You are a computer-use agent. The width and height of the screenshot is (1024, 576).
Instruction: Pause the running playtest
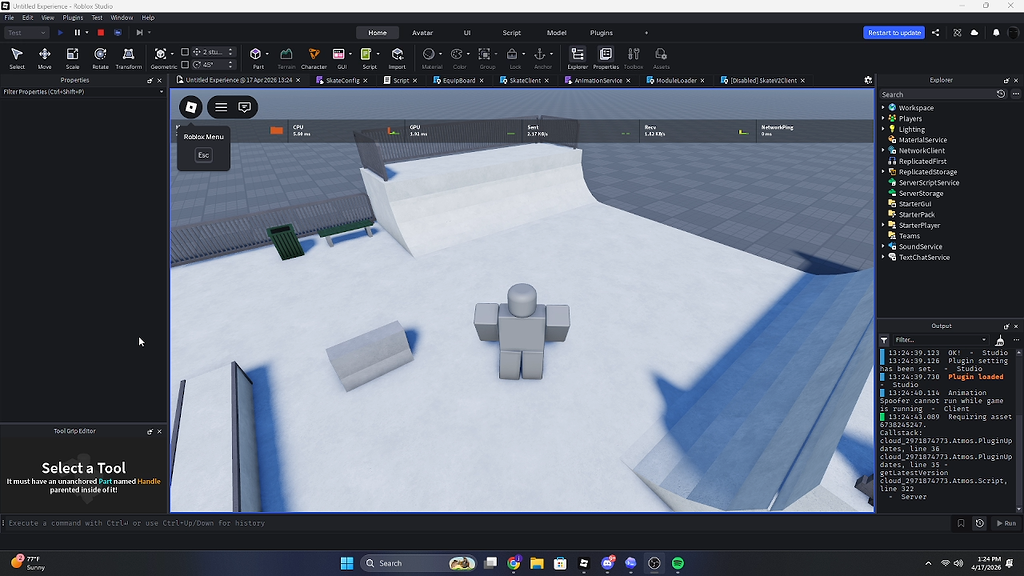click(x=77, y=33)
